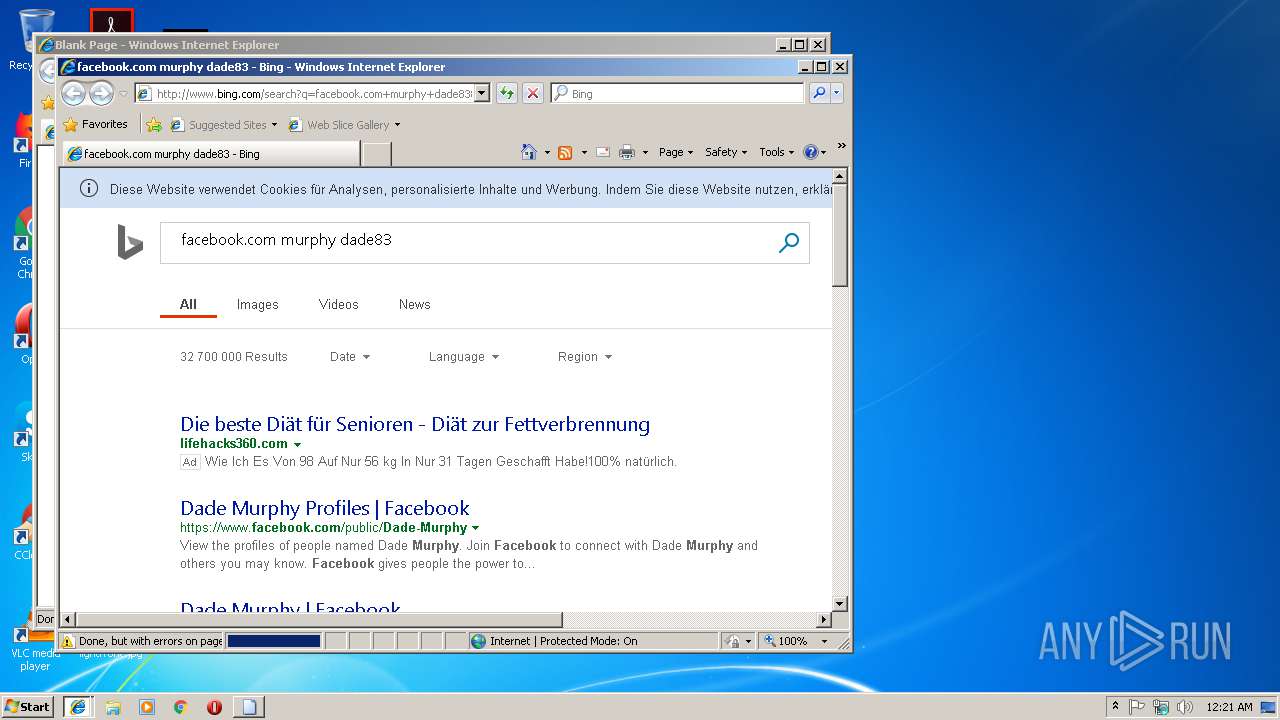The image size is (1280, 720).
Task: Open the Dade Murphy Profiles | Facebook result
Action: [x=325, y=508]
